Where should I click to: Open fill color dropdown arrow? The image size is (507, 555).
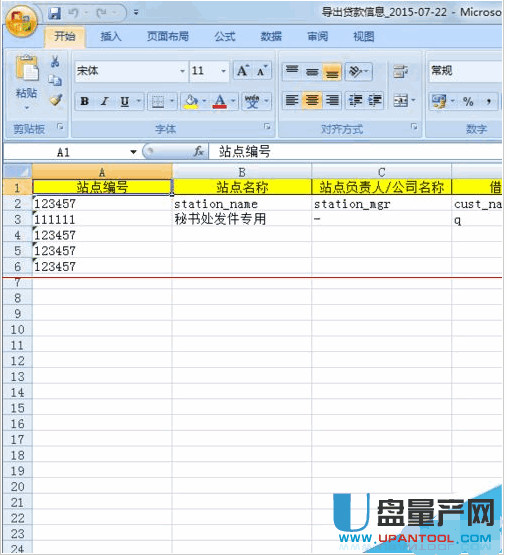(204, 102)
